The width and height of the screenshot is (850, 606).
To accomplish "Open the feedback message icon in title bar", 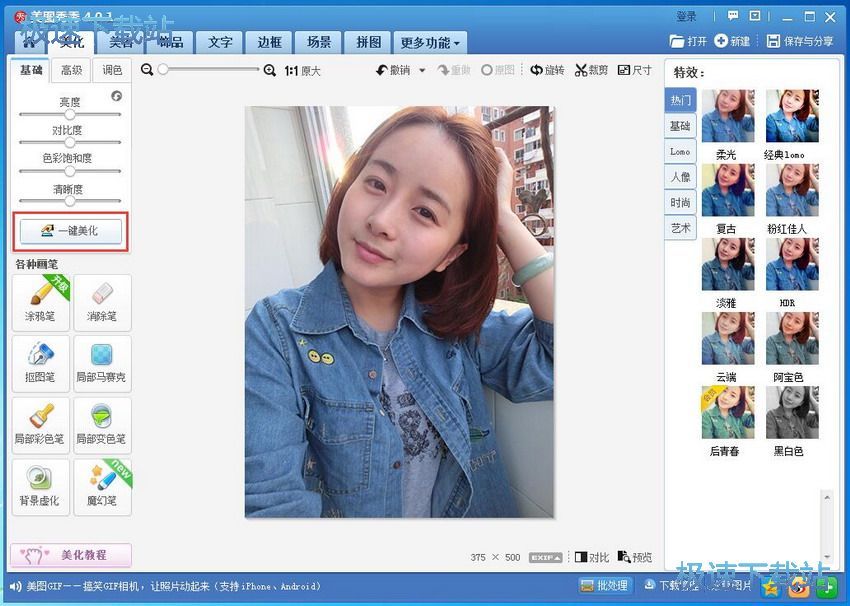I will point(733,16).
